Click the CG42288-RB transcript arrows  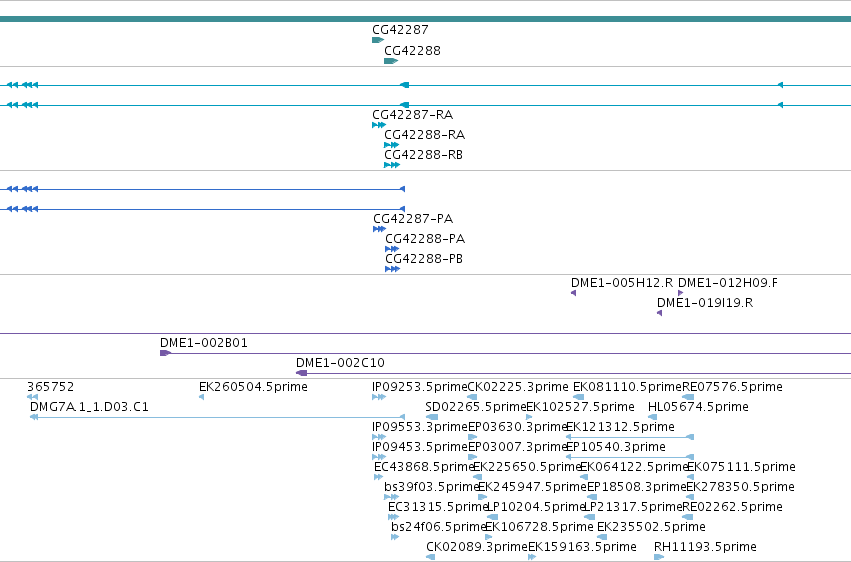point(392,165)
